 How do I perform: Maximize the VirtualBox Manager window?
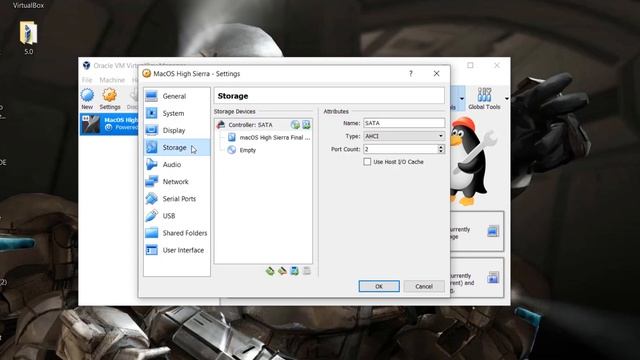pyautogui.click(x=470, y=65)
